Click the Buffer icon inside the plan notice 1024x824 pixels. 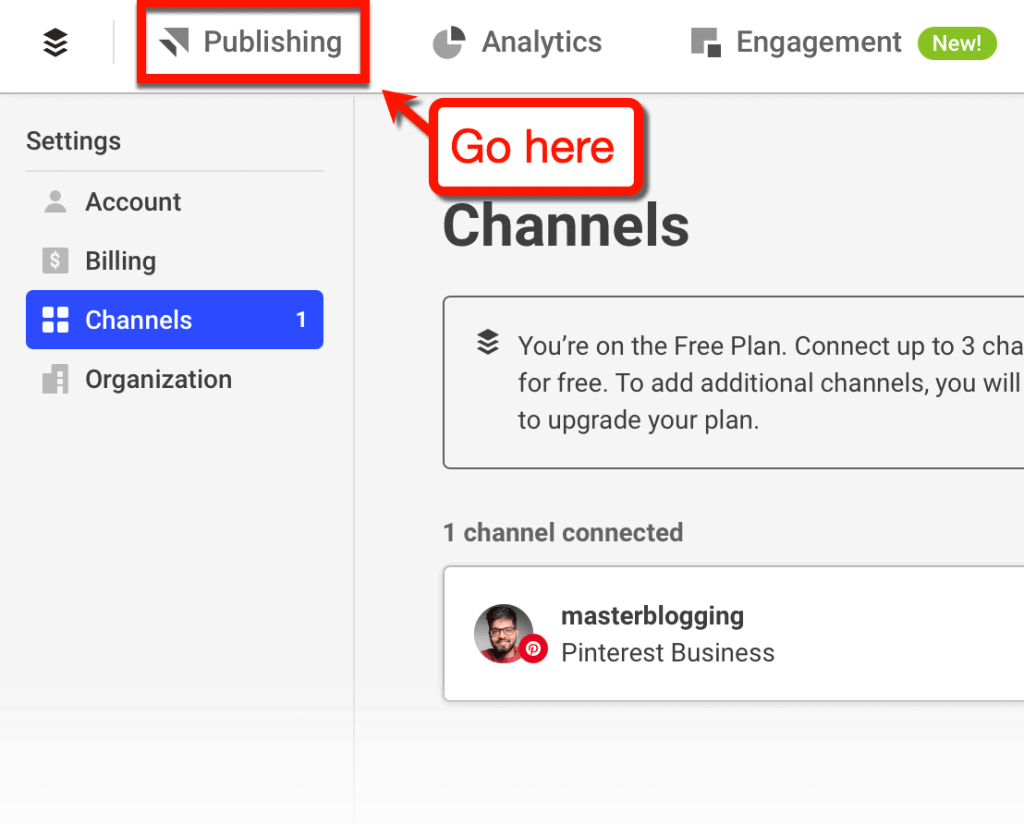pyautogui.click(x=487, y=342)
